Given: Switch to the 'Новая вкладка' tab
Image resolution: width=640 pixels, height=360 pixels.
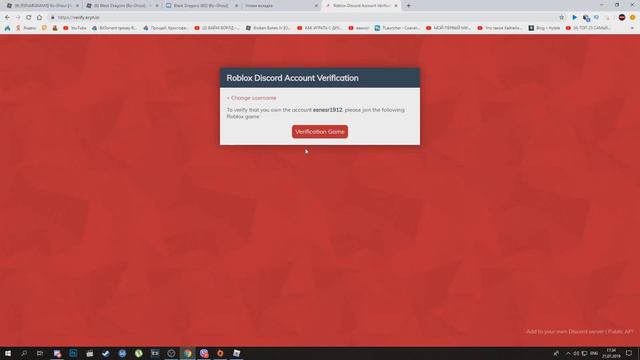Looking at the screenshot, I should [282, 6].
